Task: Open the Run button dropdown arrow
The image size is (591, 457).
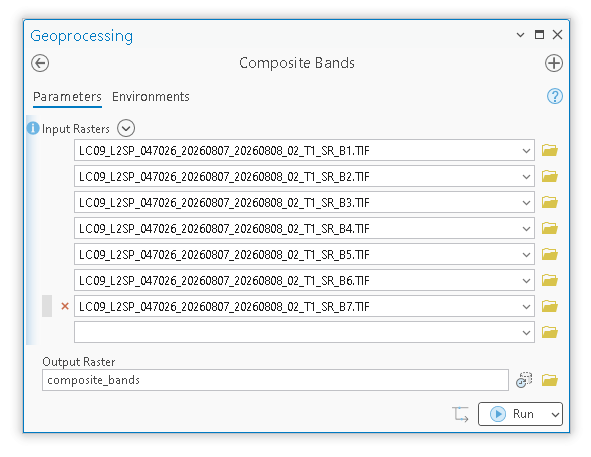Action: [x=555, y=414]
